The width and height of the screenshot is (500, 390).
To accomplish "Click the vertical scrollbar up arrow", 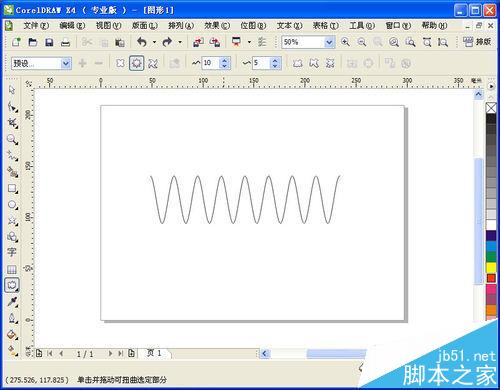I will click(479, 94).
